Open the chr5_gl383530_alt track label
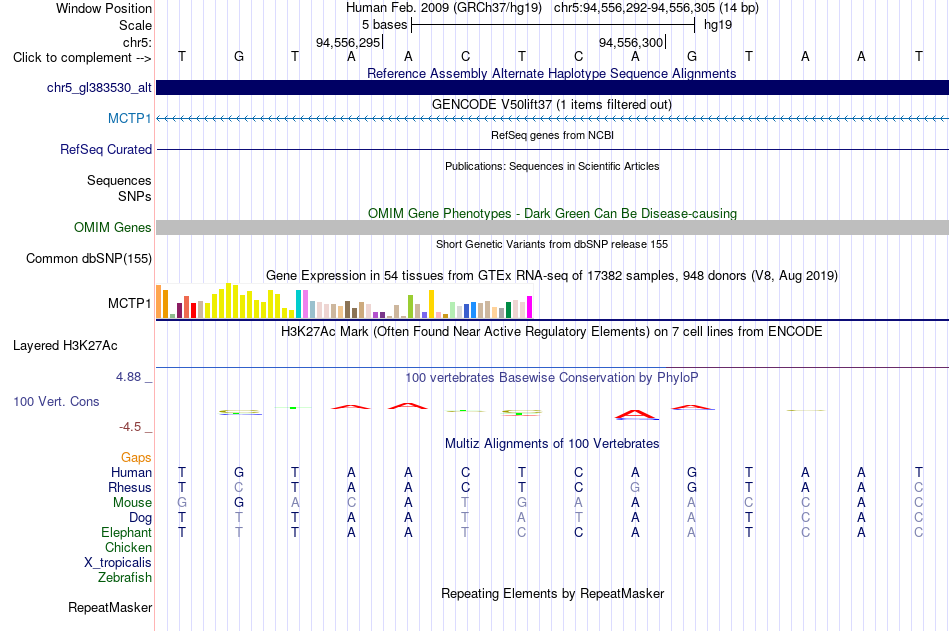950x631 pixels. pos(99,88)
